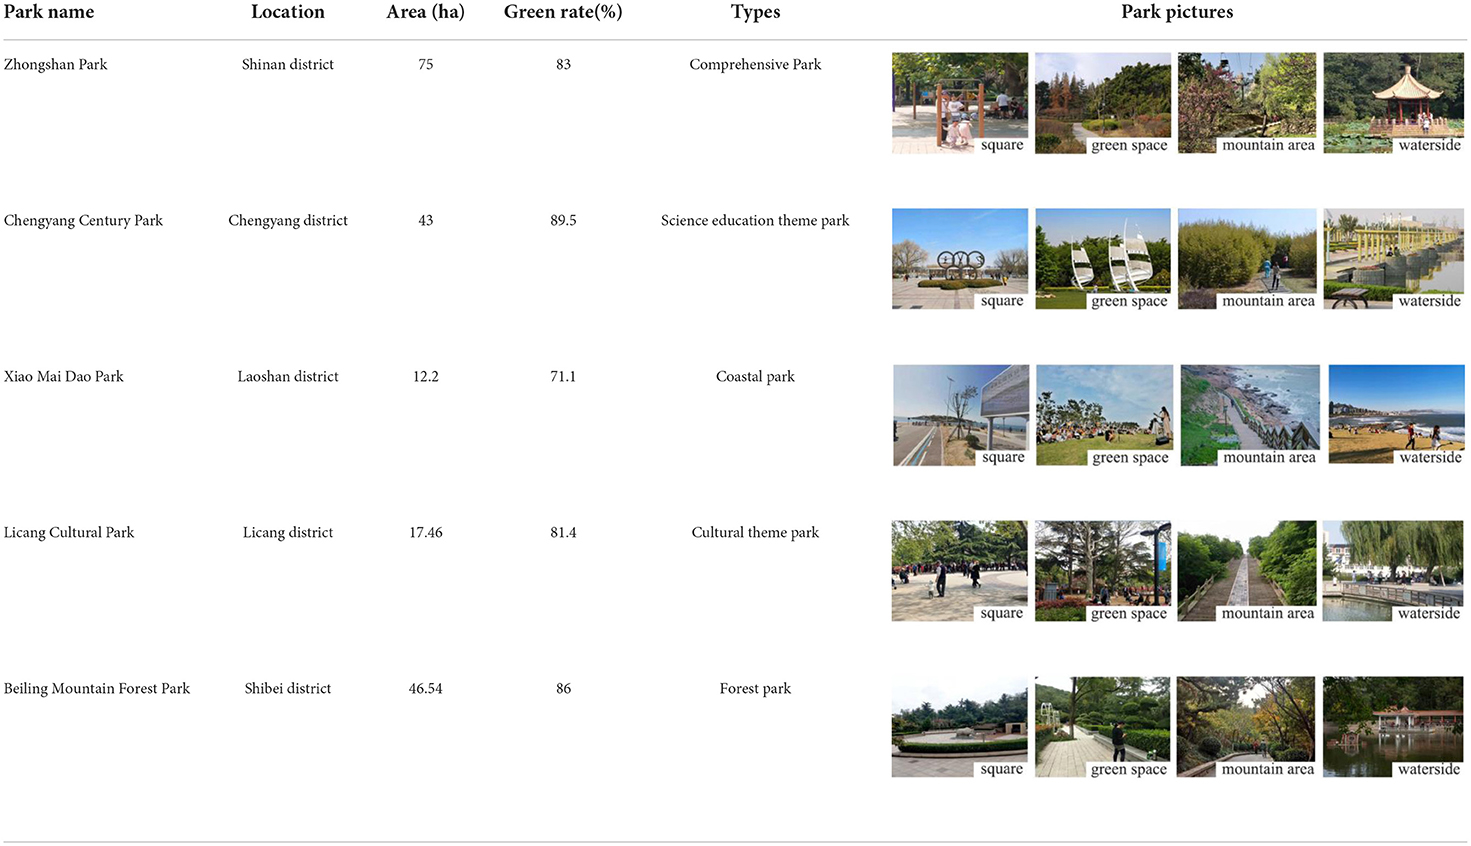Open Xiao Mai Dao Park square photo
Viewport: 1471px width, 846px height.
click(961, 415)
